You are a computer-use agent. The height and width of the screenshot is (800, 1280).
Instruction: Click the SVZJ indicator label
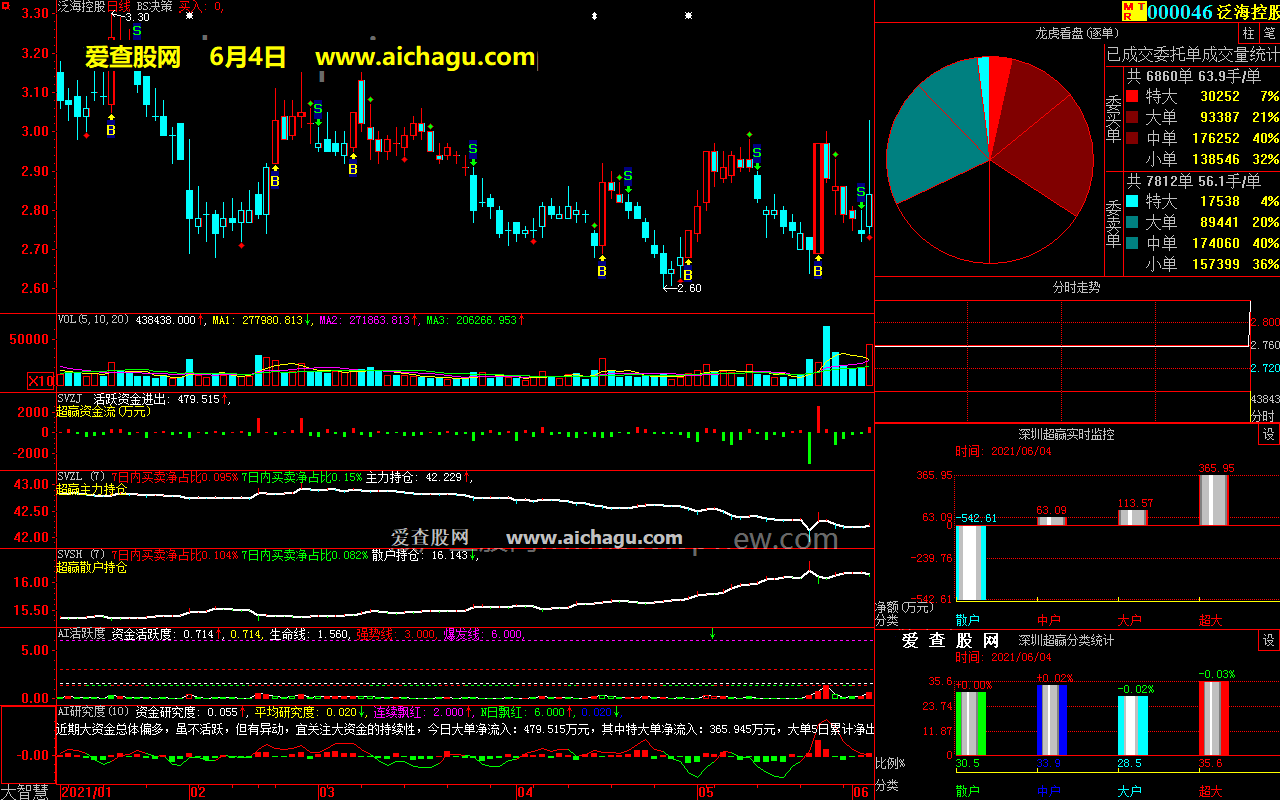(x=71, y=399)
